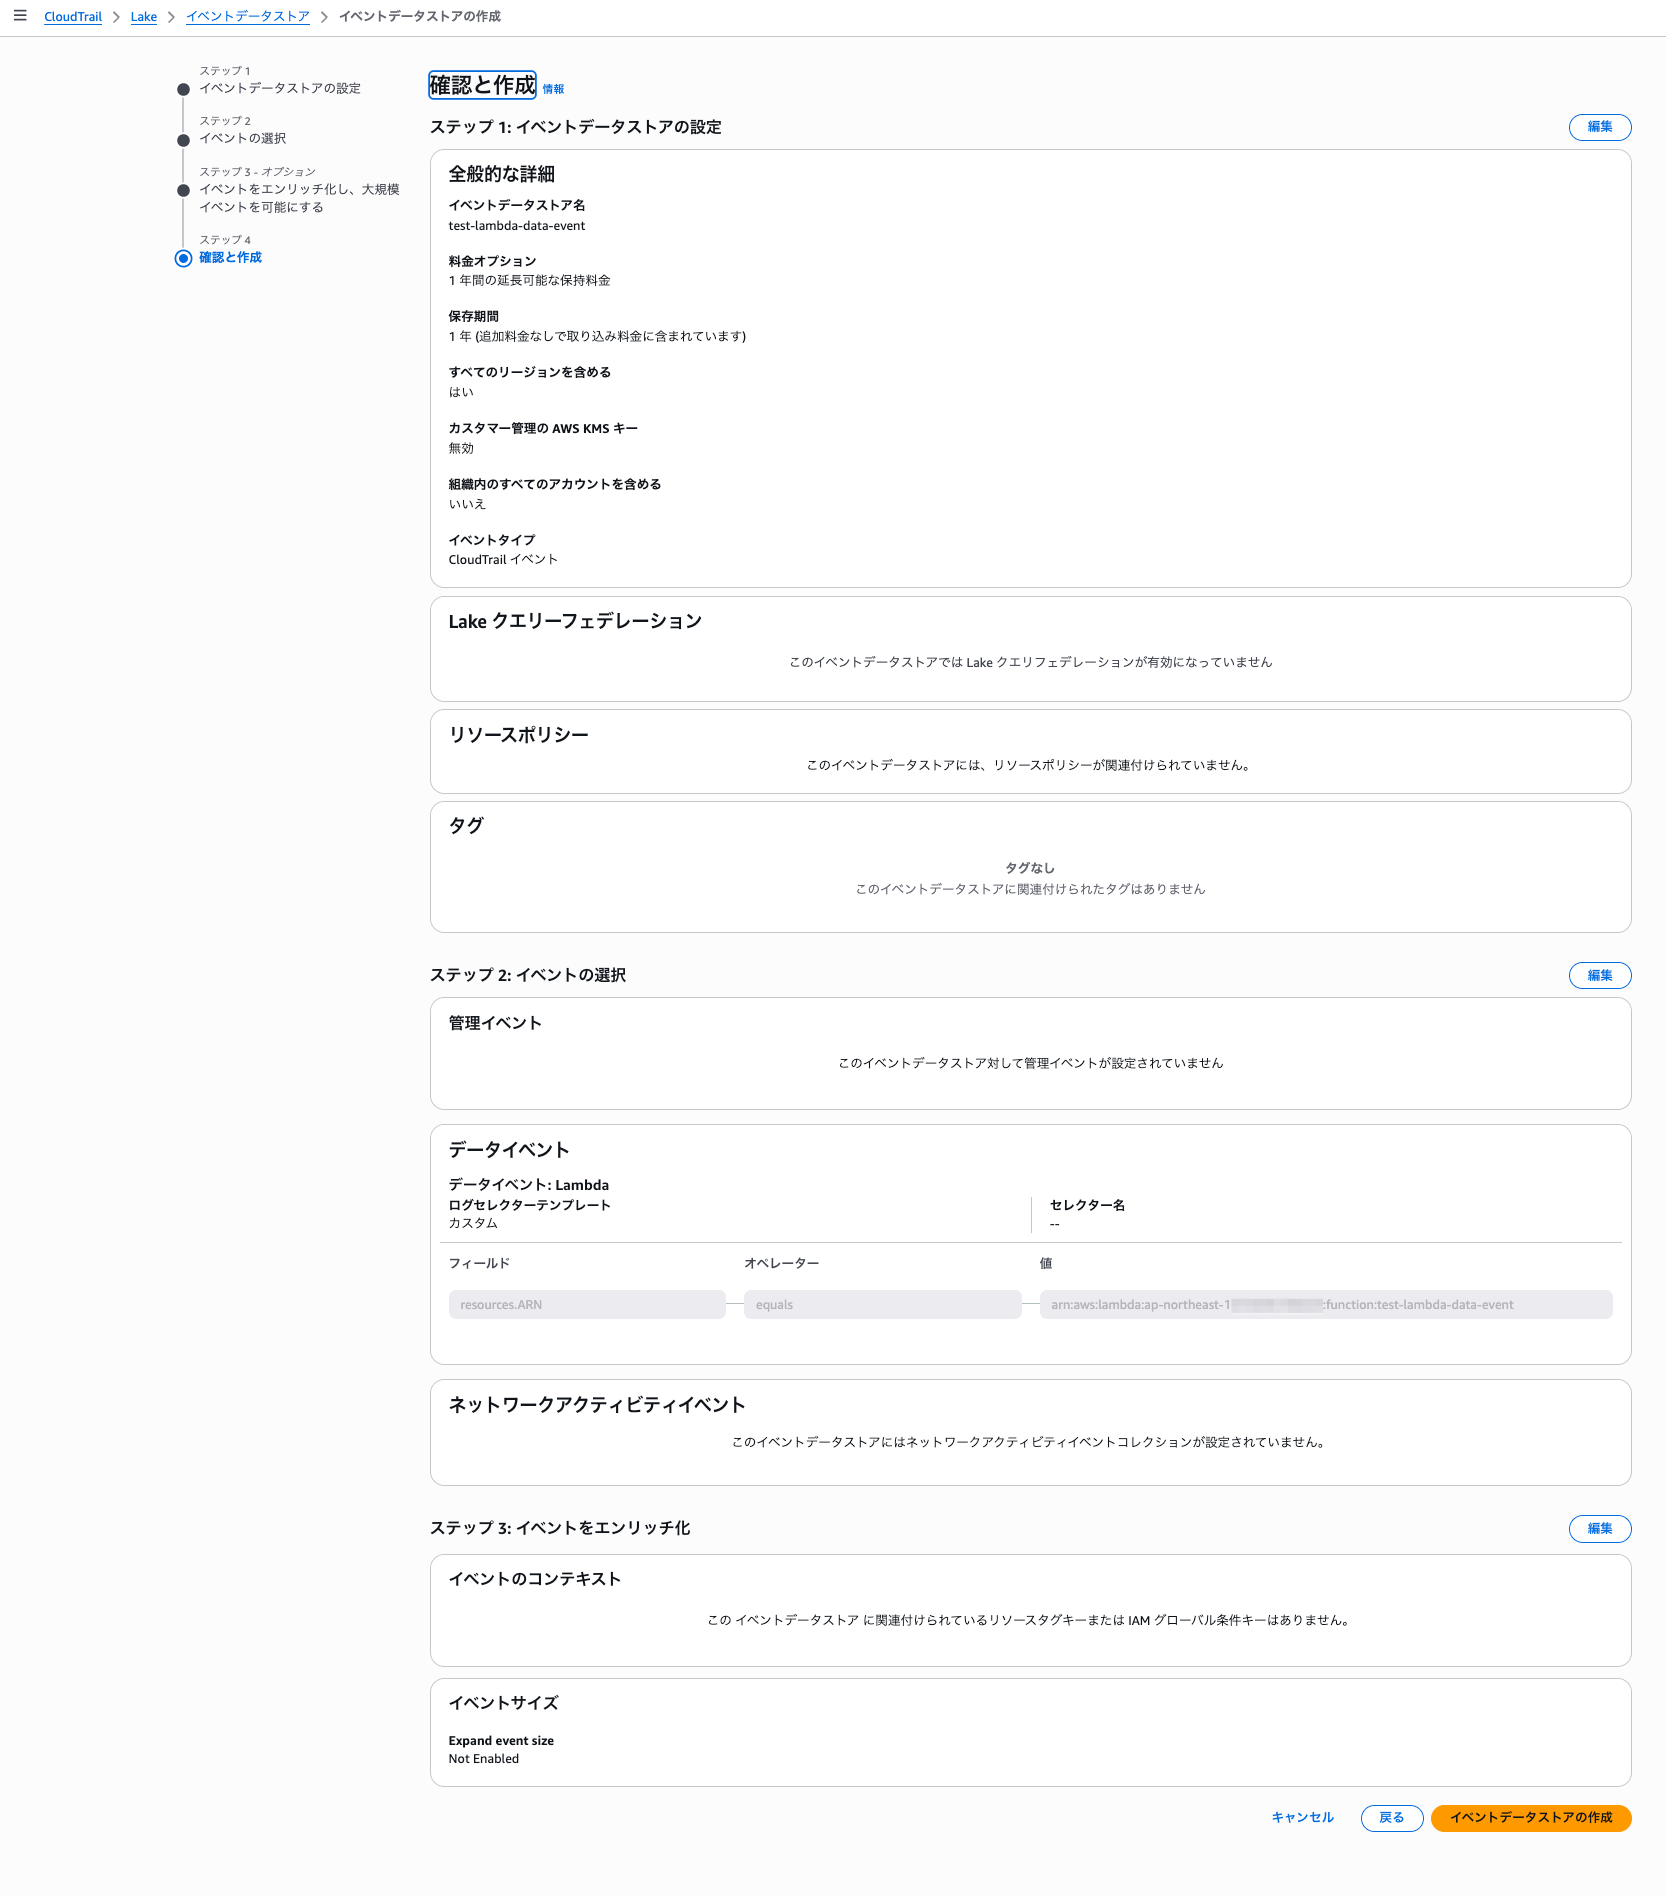This screenshot has height=1896, width=1666.
Task: Click the resources.ARN field box
Action: 587,1304
